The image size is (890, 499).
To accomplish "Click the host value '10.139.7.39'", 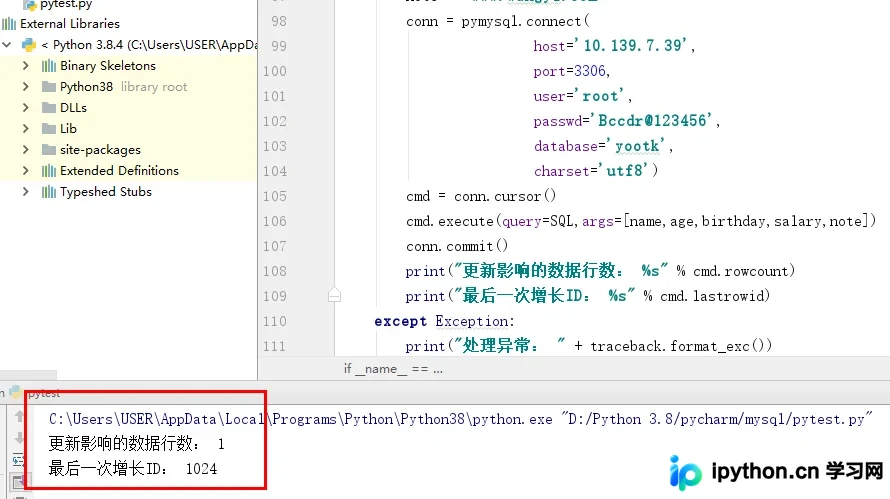I will 634,45.
